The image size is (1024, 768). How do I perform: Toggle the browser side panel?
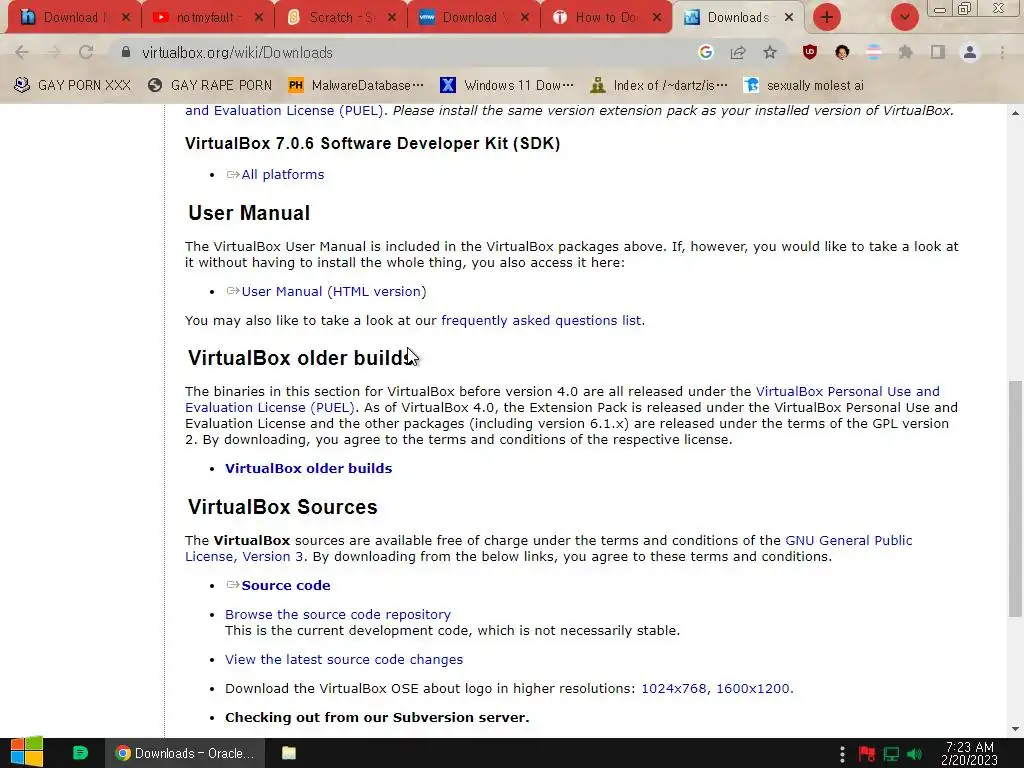938,52
